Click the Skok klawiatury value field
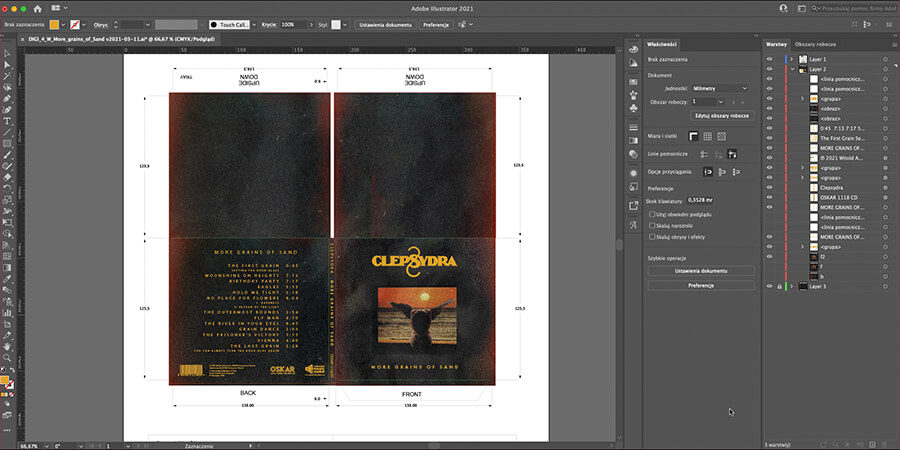900x450 pixels. pos(700,200)
